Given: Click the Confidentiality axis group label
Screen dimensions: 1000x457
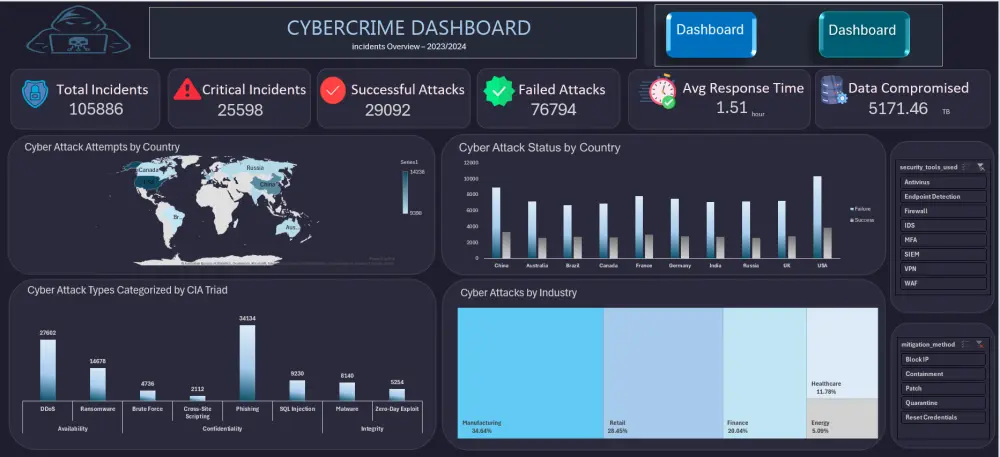Looking at the screenshot, I should coord(222,429).
